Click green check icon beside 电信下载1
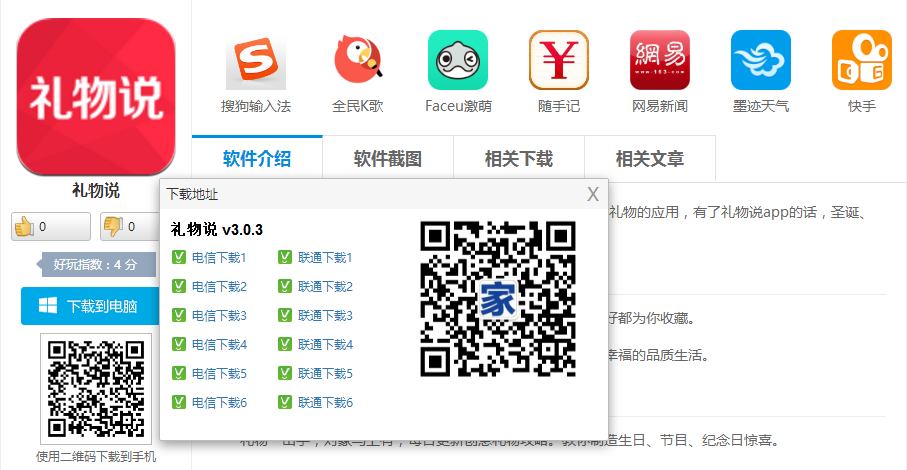907x470 pixels. coord(179,257)
